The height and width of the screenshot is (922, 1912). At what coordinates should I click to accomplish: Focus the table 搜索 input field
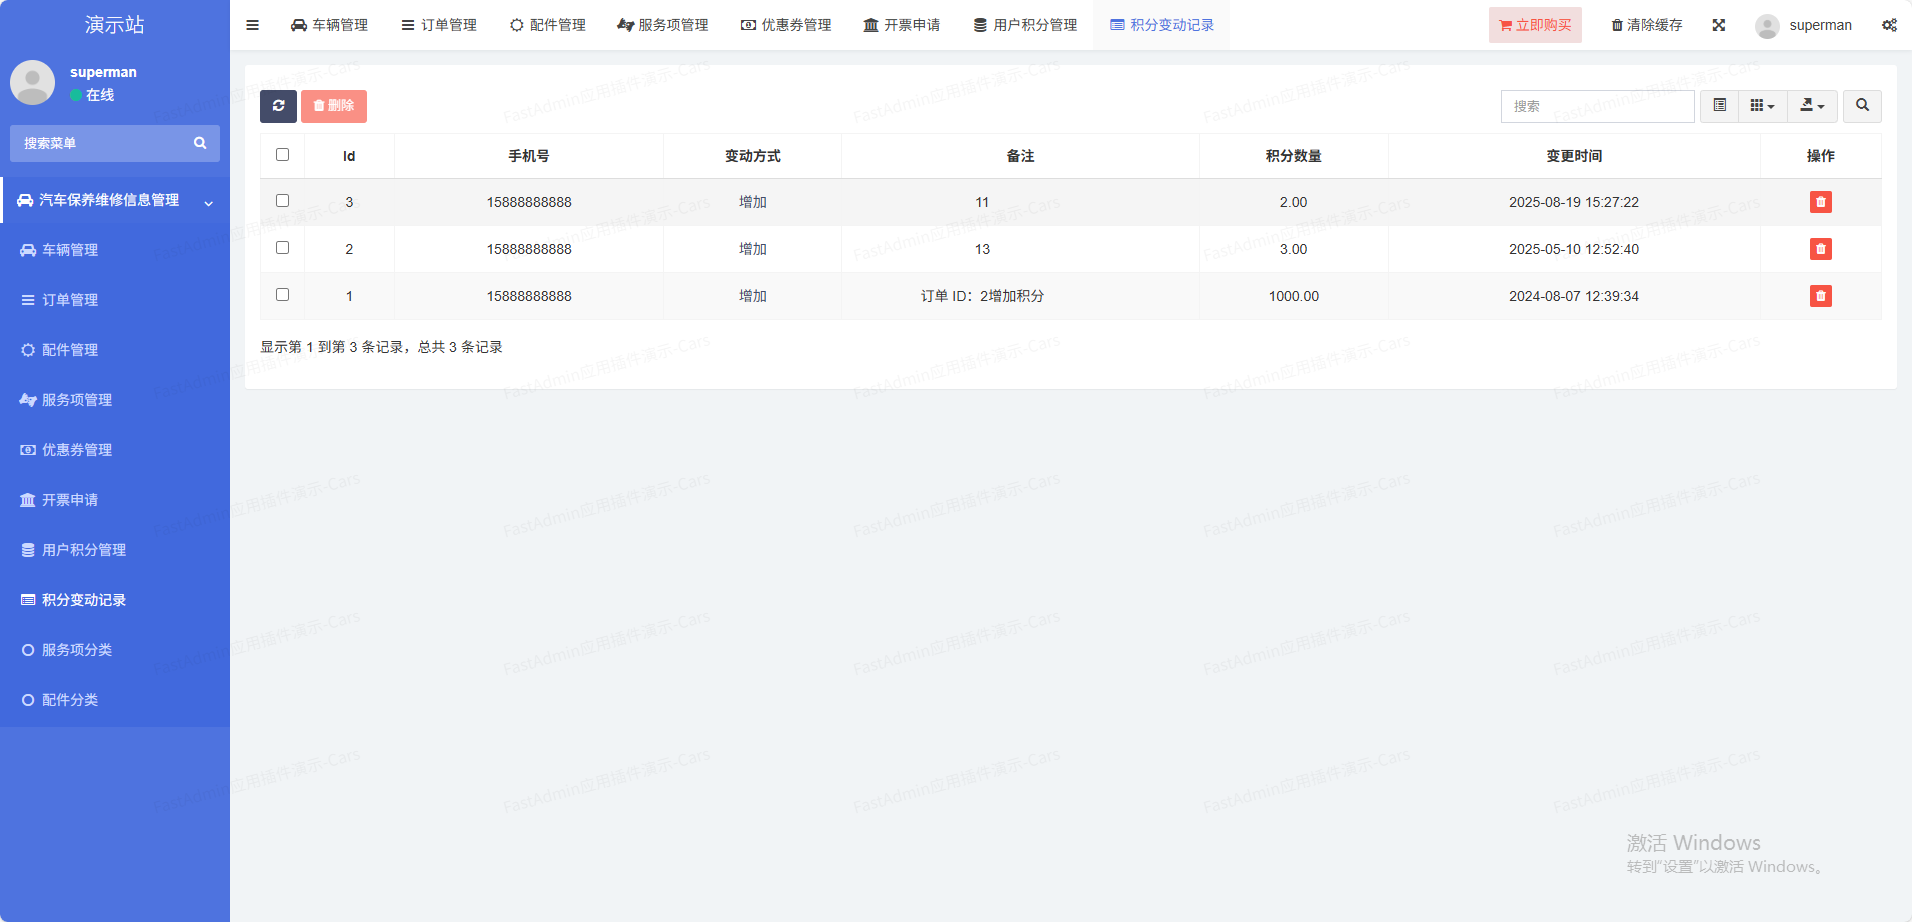point(1597,106)
